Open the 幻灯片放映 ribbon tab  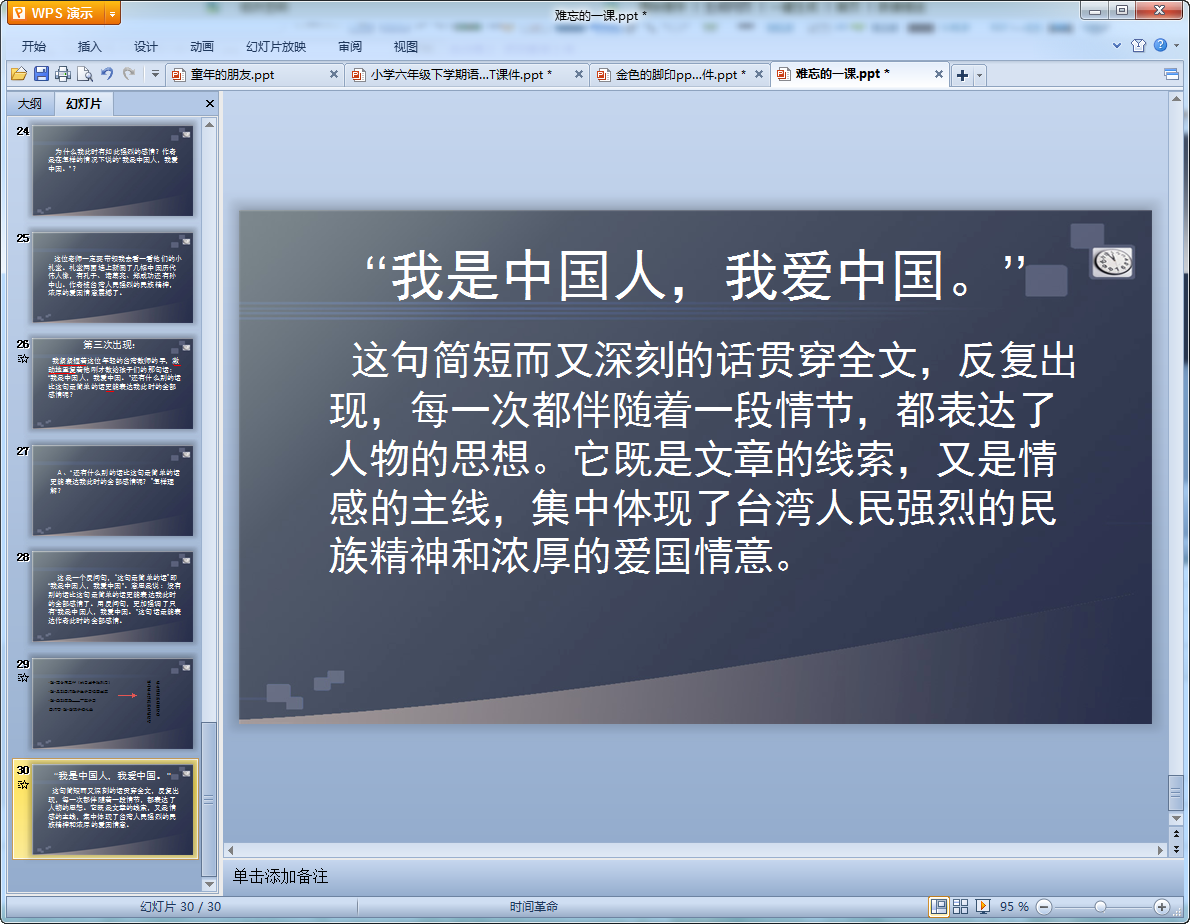275,46
